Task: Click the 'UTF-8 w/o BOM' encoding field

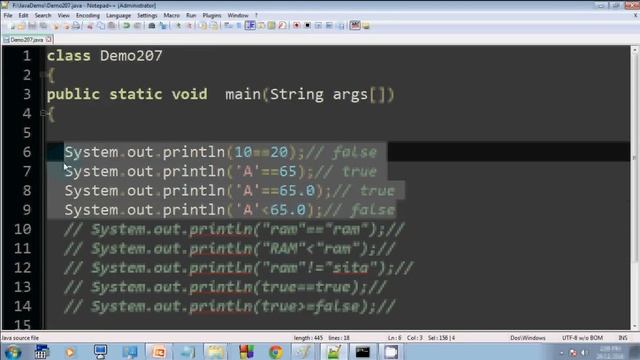Action: [582, 338]
